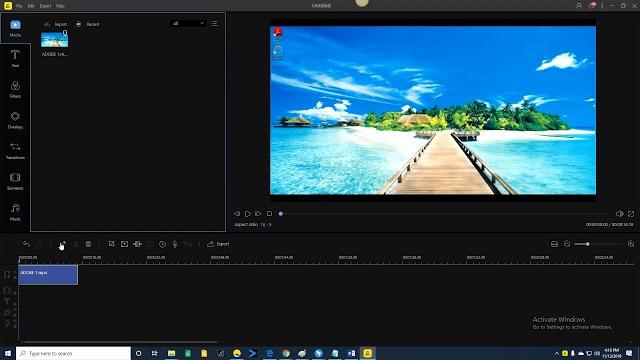The image size is (640, 360).
Task: Open Google Chrome from the taskbar
Action: (286, 353)
